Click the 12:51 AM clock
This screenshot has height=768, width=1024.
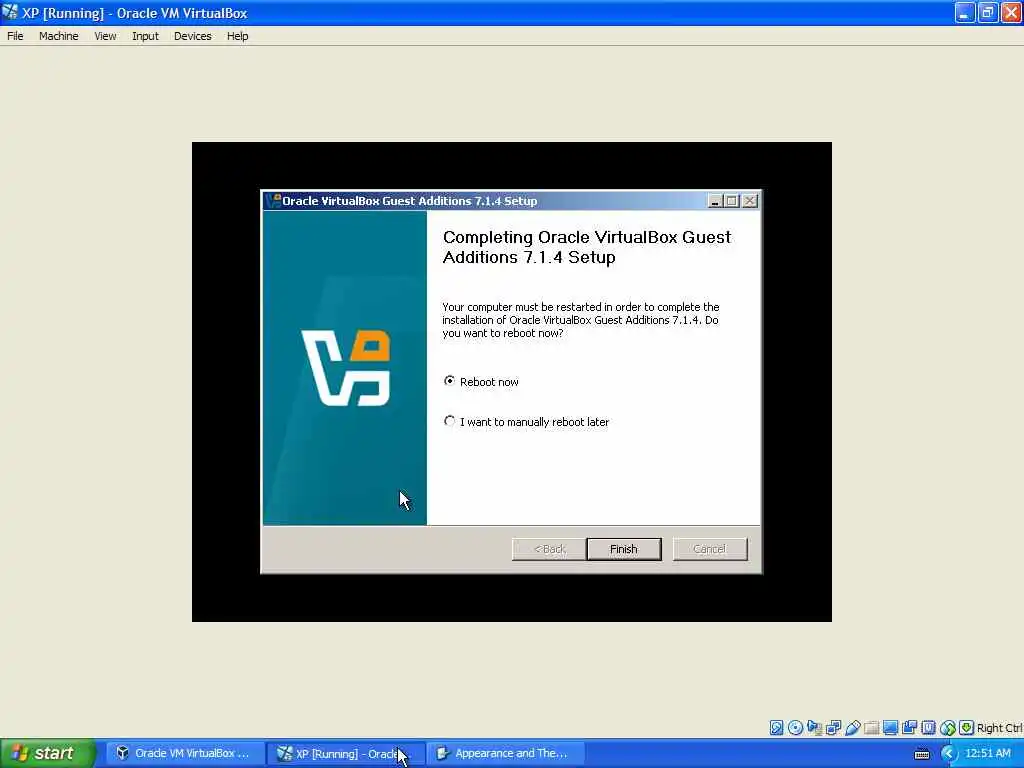987,754
